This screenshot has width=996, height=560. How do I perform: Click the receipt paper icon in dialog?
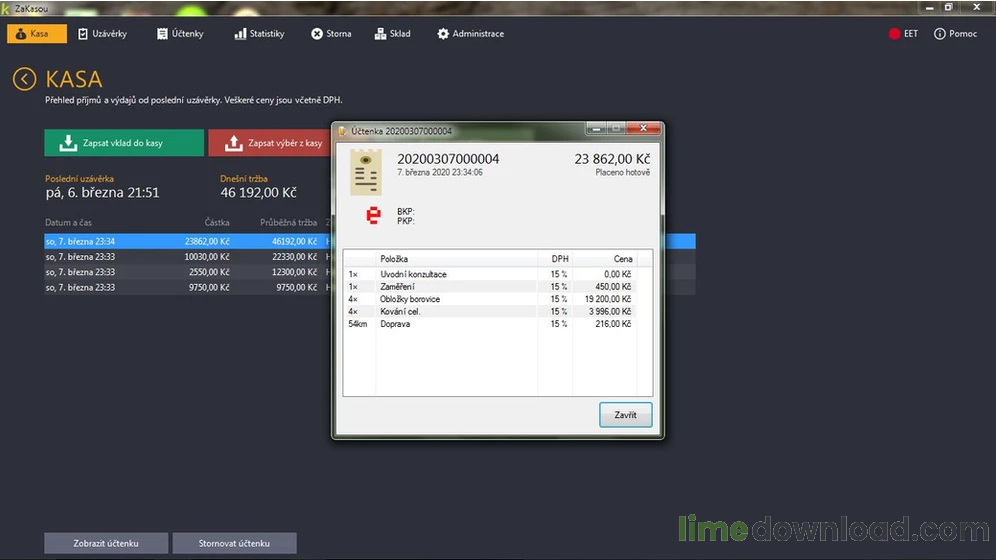(x=366, y=172)
